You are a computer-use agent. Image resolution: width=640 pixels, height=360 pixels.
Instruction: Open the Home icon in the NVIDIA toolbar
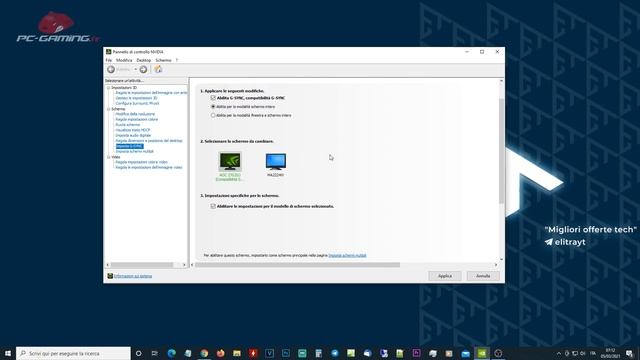point(158,69)
